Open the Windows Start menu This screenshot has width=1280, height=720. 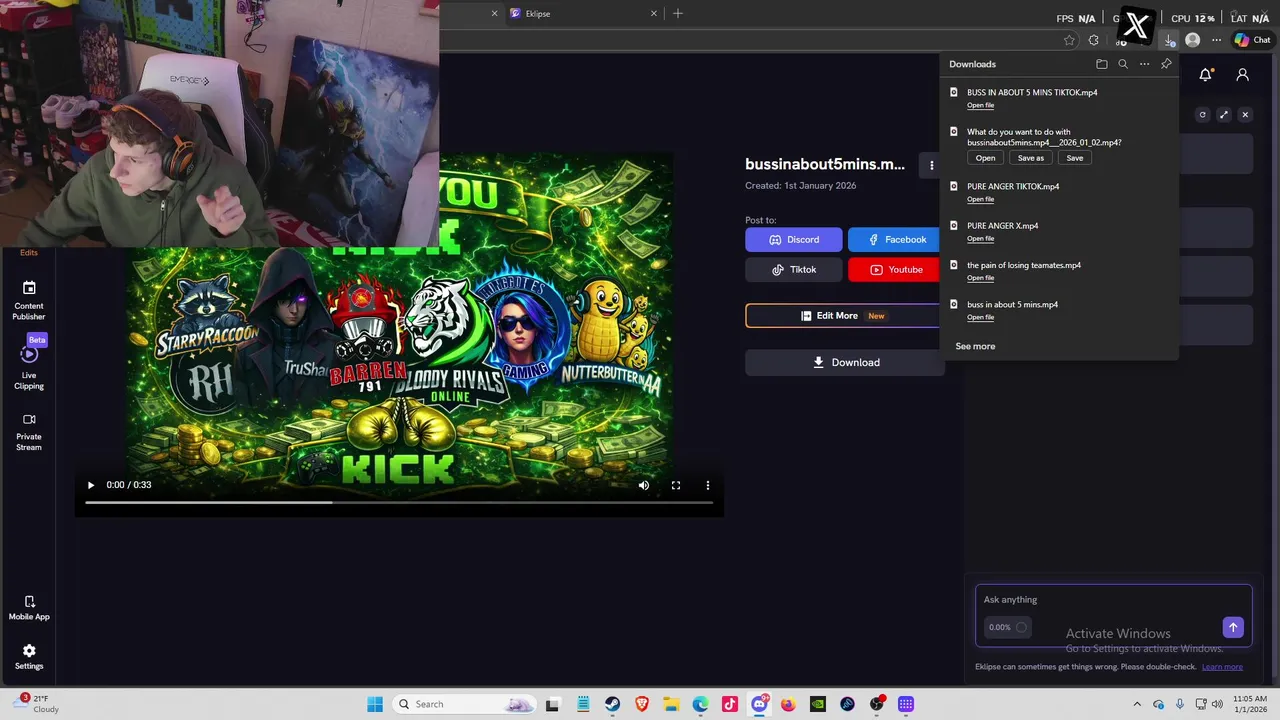[x=375, y=704]
